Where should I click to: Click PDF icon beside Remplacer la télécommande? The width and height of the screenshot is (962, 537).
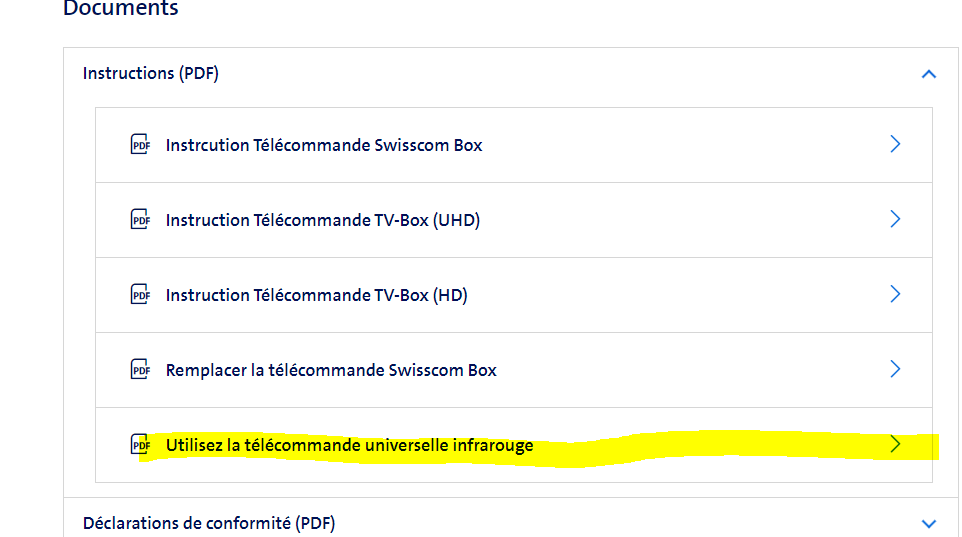pos(141,370)
